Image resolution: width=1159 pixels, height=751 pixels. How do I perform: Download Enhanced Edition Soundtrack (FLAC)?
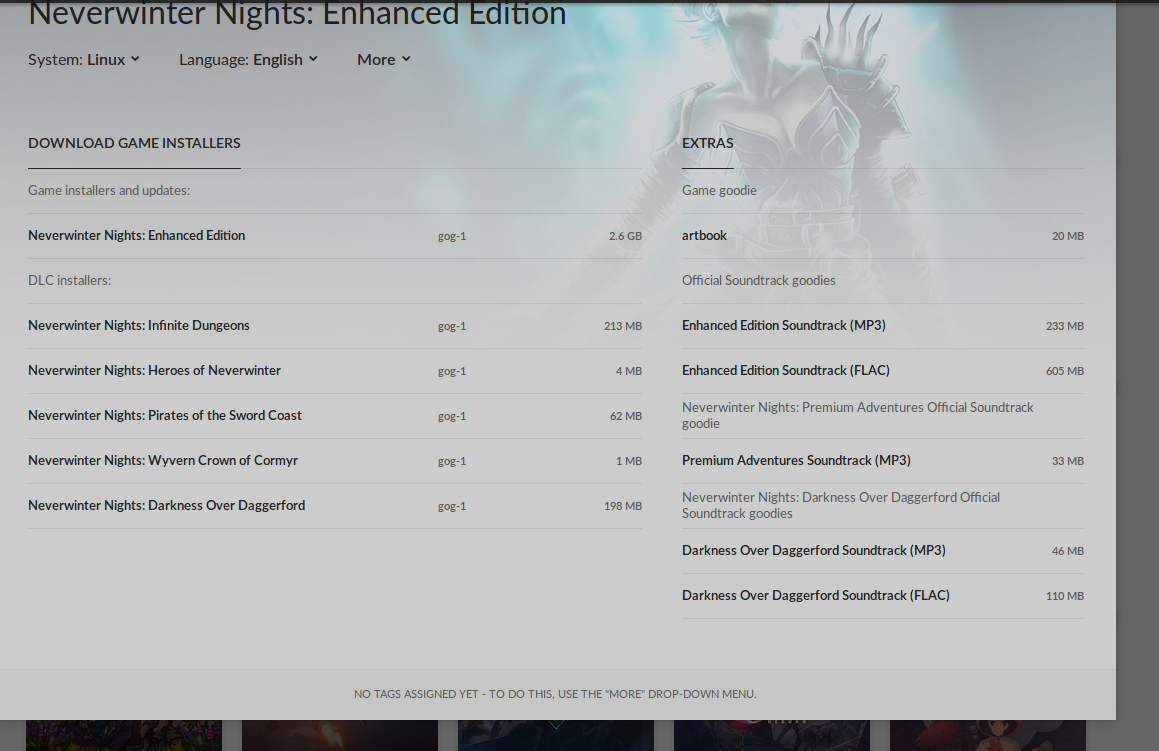(x=883, y=371)
